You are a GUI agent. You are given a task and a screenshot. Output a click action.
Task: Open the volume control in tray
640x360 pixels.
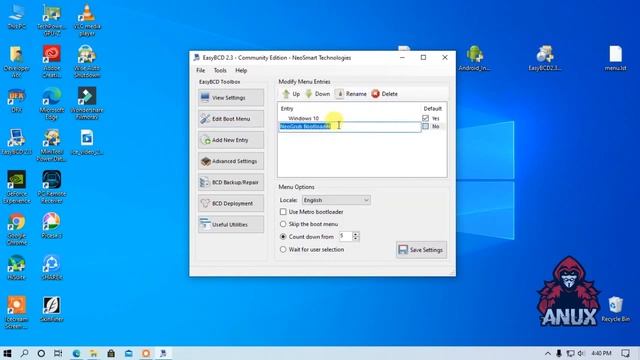(581, 353)
